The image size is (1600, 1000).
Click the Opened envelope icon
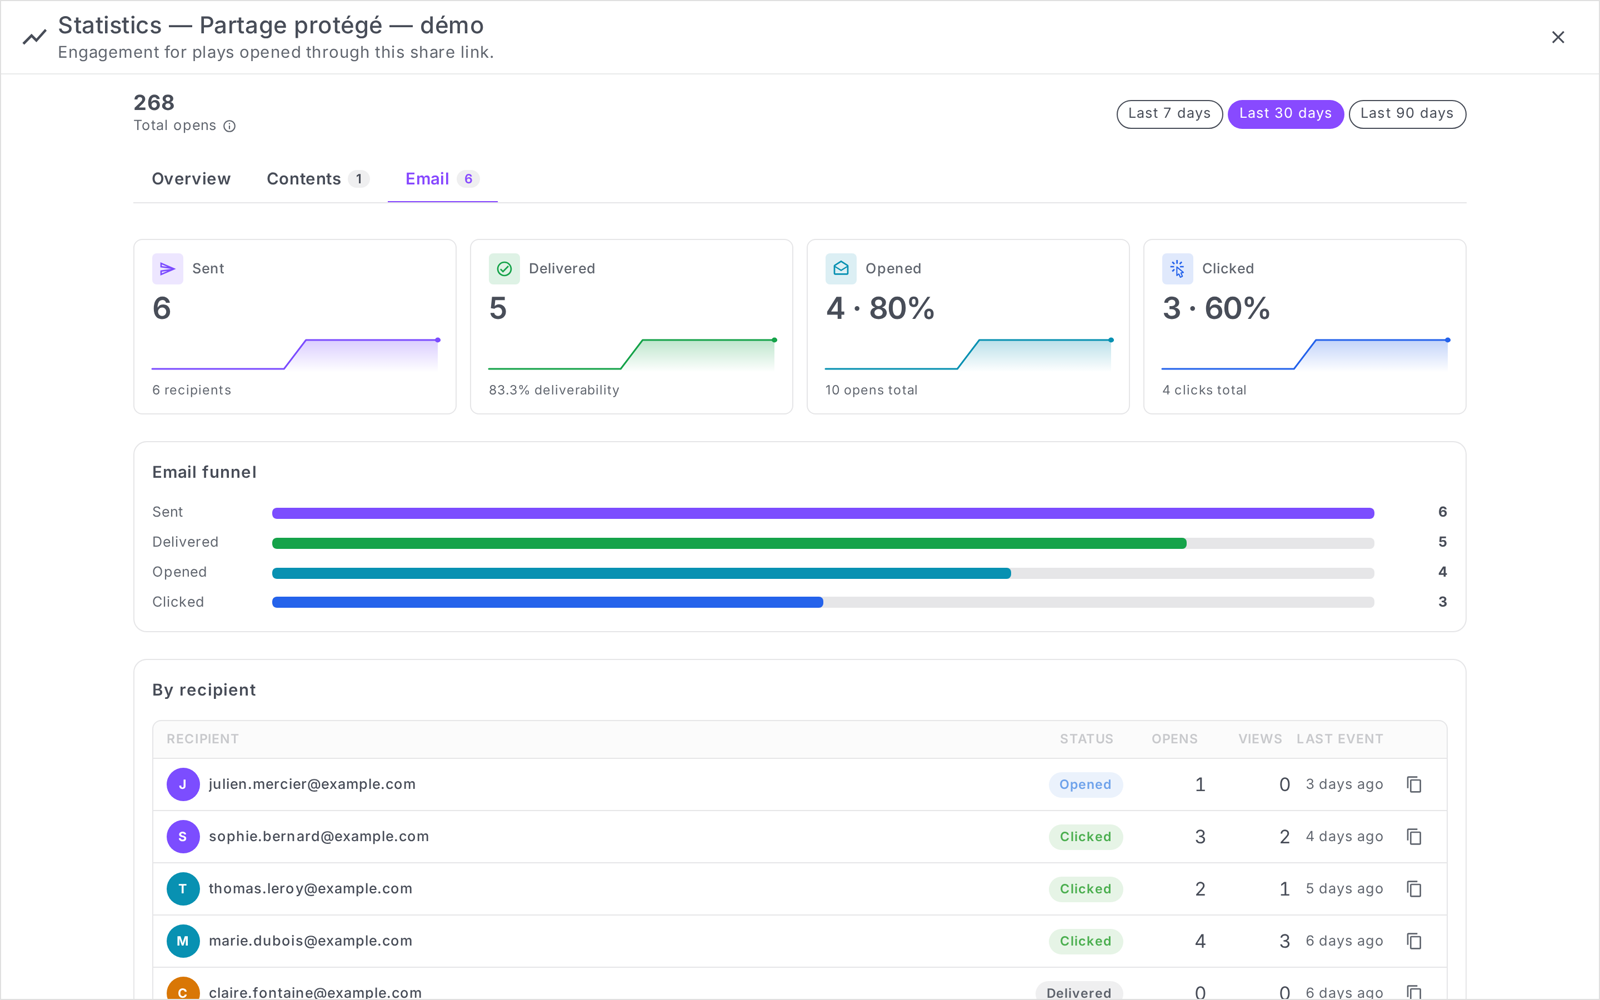(x=841, y=269)
